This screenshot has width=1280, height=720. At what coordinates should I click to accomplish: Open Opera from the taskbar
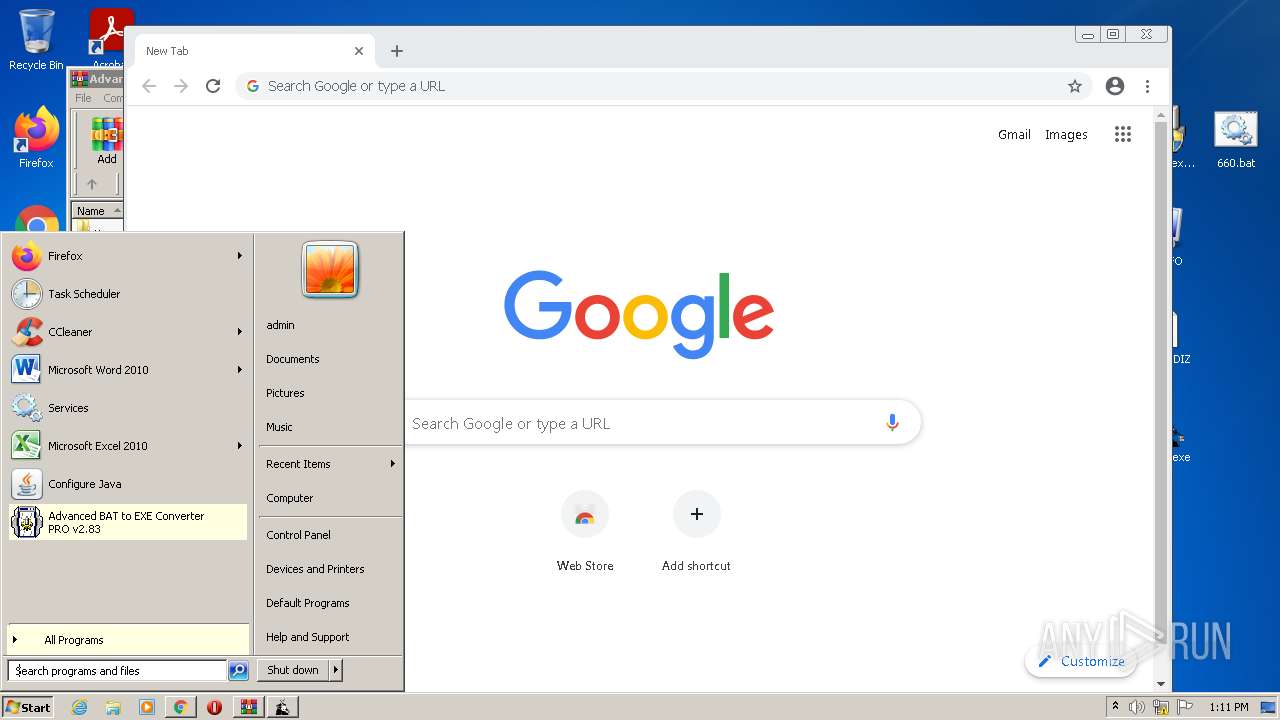point(214,707)
